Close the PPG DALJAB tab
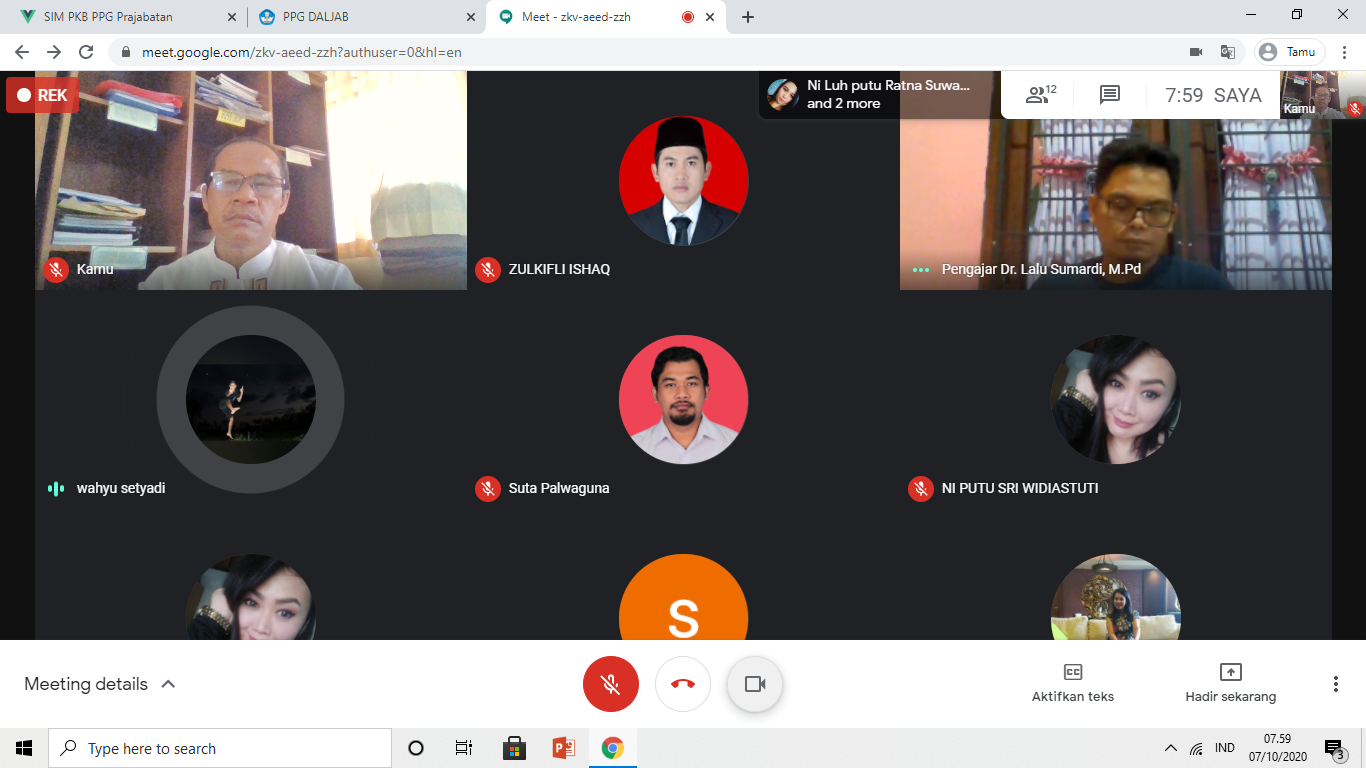Screen dimensions: 1366x768 (x=471, y=17)
